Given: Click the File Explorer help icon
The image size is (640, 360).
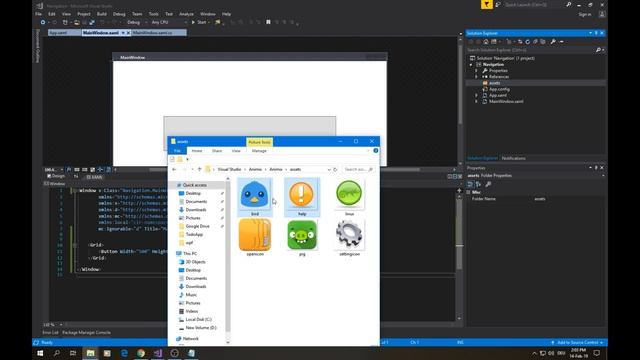Looking at the screenshot, I should point(376,151).
